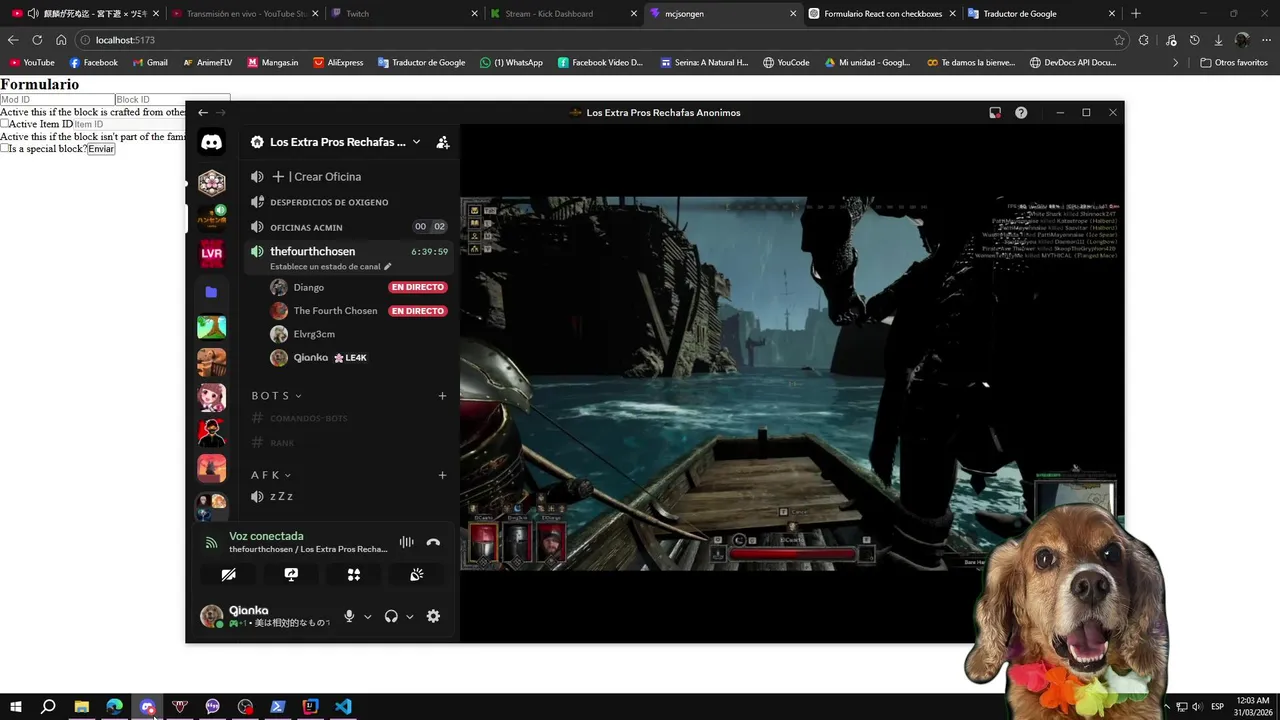The width and height of the screenshot is (1280, 720).
Task: Open activities launcher icon
Action: (354, 574)
